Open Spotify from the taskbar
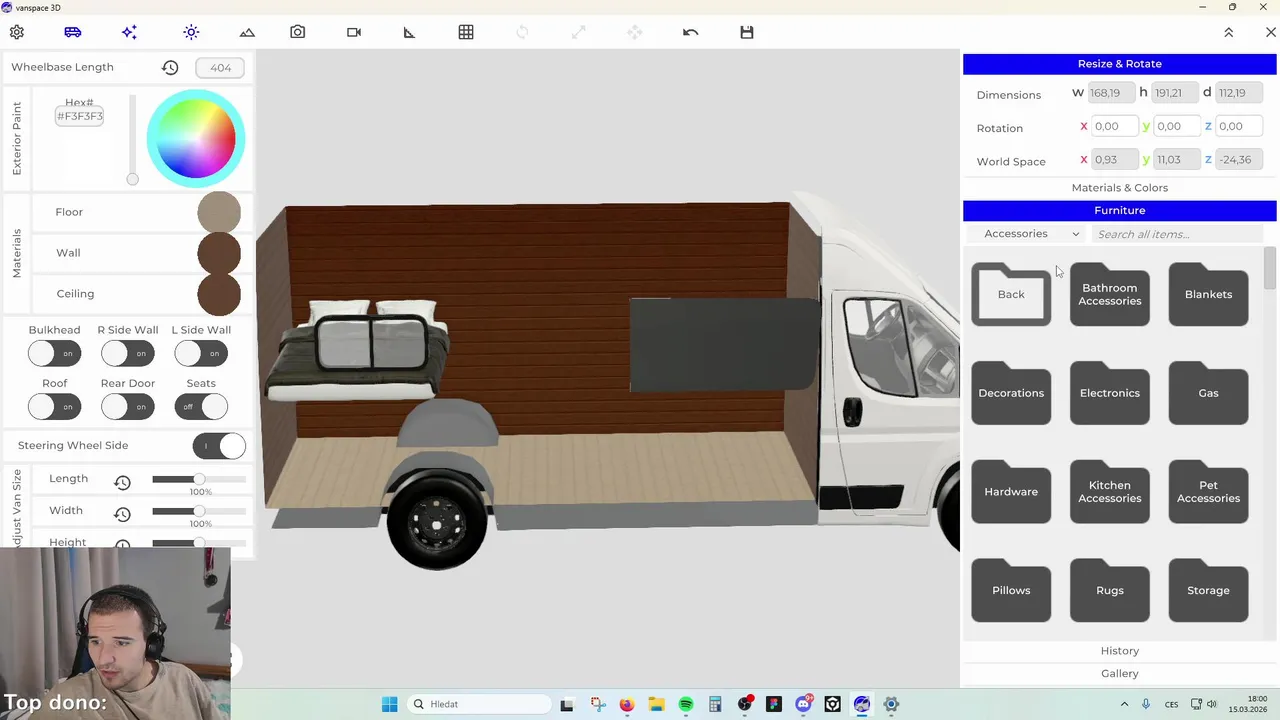Viewport: 1280px width, 720px height. tap(686, 704)
